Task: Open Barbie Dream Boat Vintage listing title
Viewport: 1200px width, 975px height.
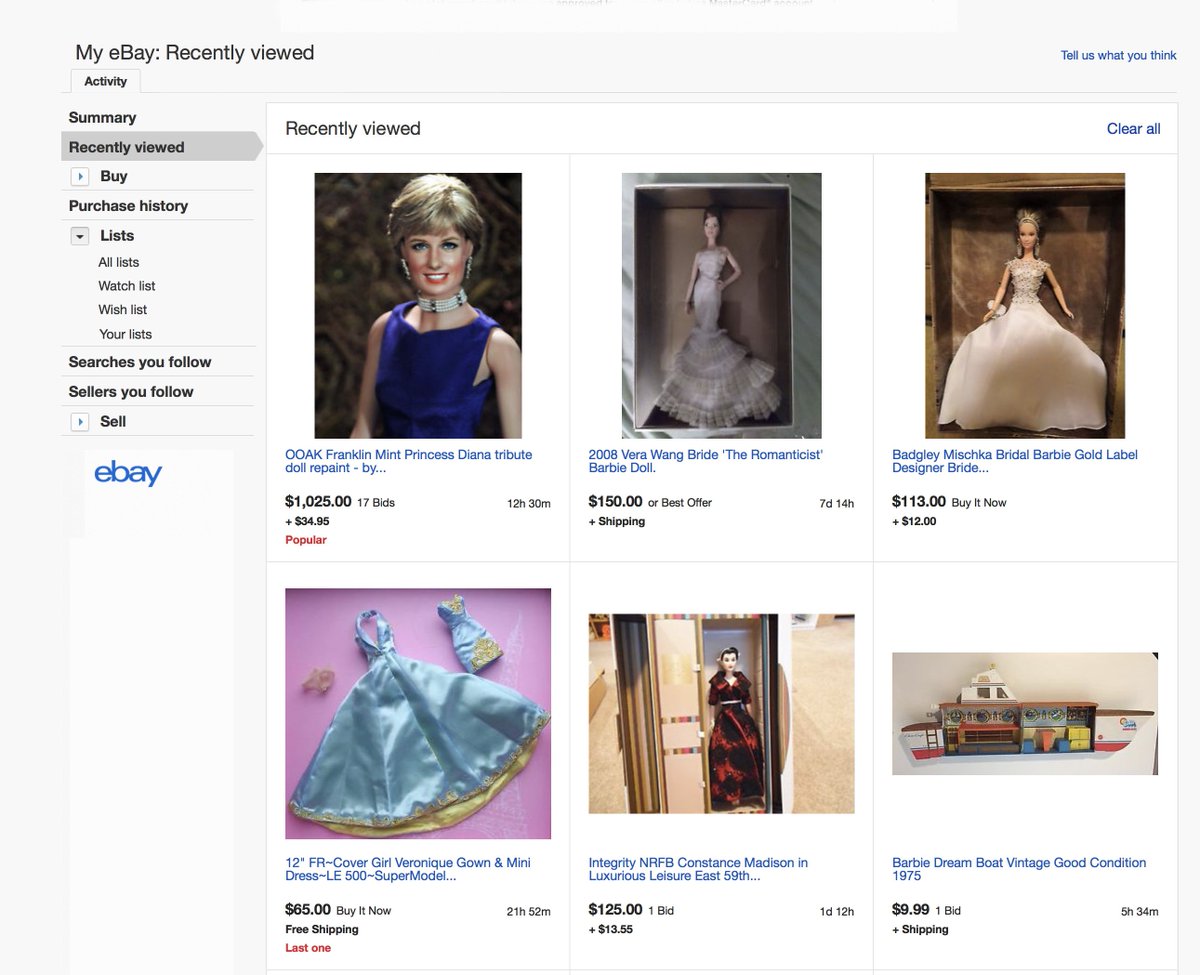Action: (x=1019, y=870)
